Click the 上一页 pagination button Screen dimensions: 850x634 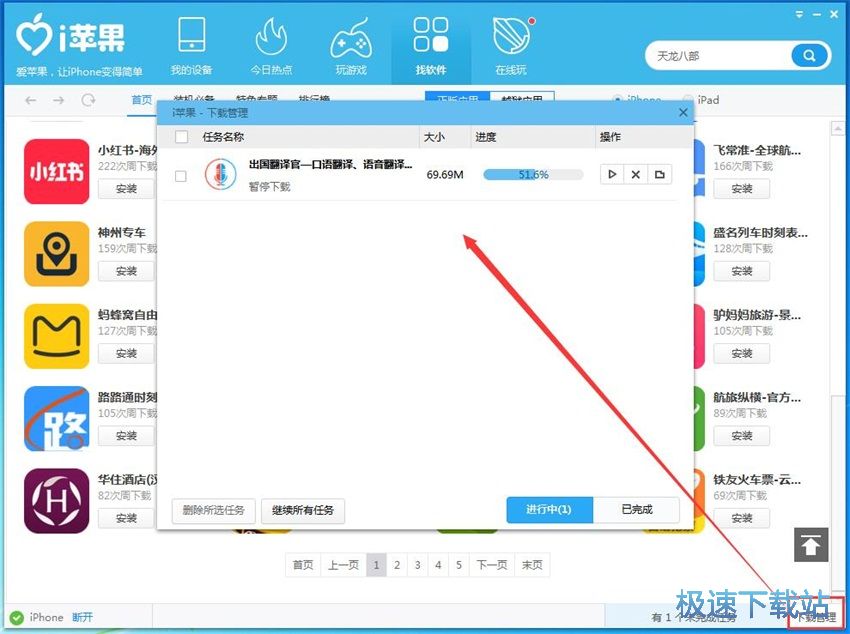pyautogui.click(x=343, y=565)
